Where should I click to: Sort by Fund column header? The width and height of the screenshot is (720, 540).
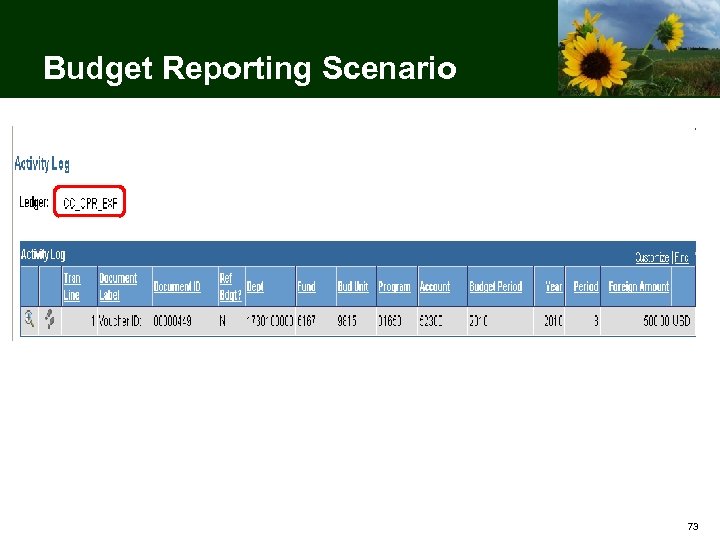coord(306,287)
